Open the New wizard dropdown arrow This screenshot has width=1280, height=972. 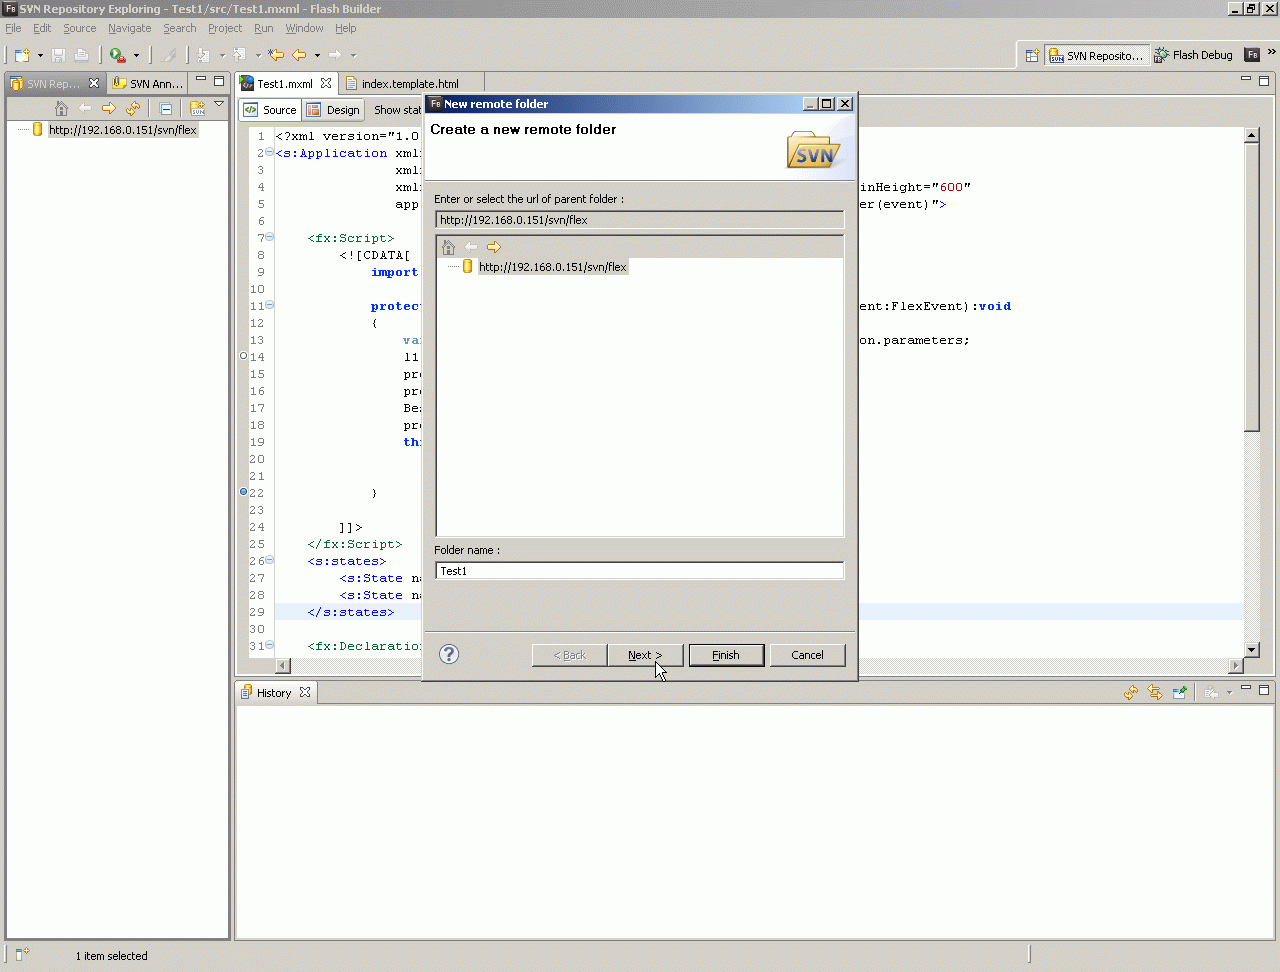(x=40, y=55)
